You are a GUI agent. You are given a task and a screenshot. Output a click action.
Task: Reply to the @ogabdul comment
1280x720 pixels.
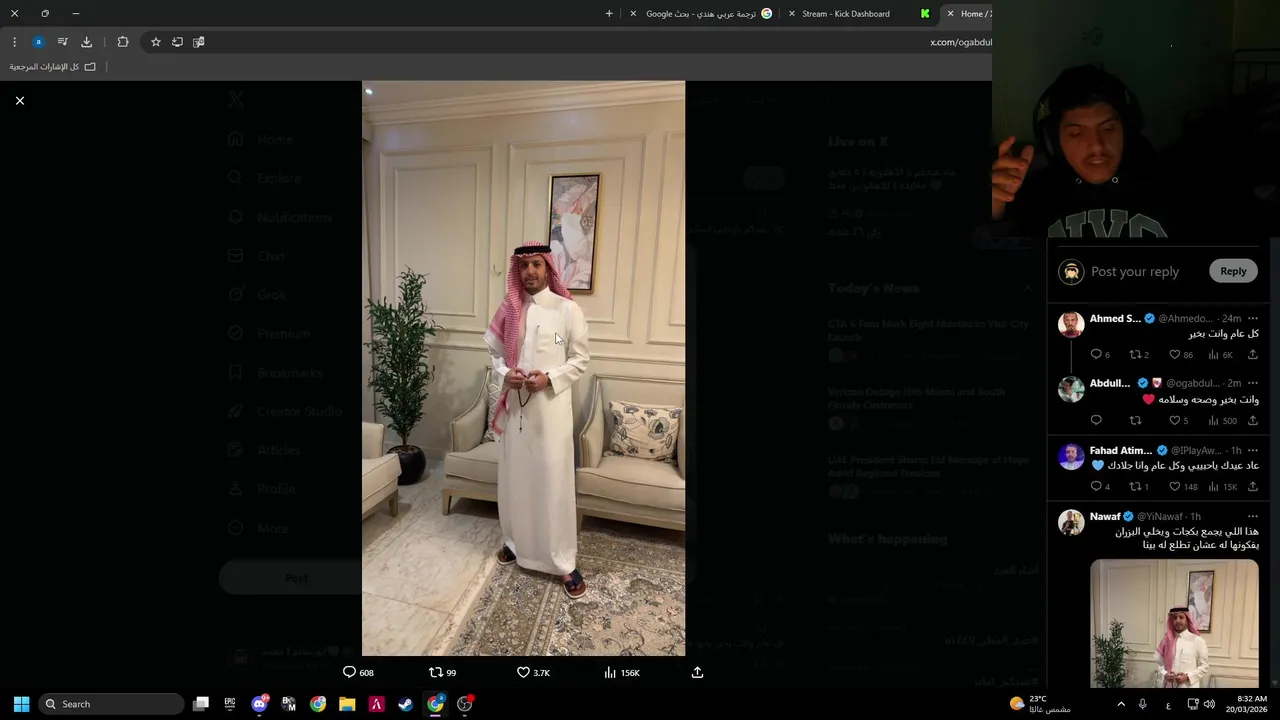[1096, 421]
